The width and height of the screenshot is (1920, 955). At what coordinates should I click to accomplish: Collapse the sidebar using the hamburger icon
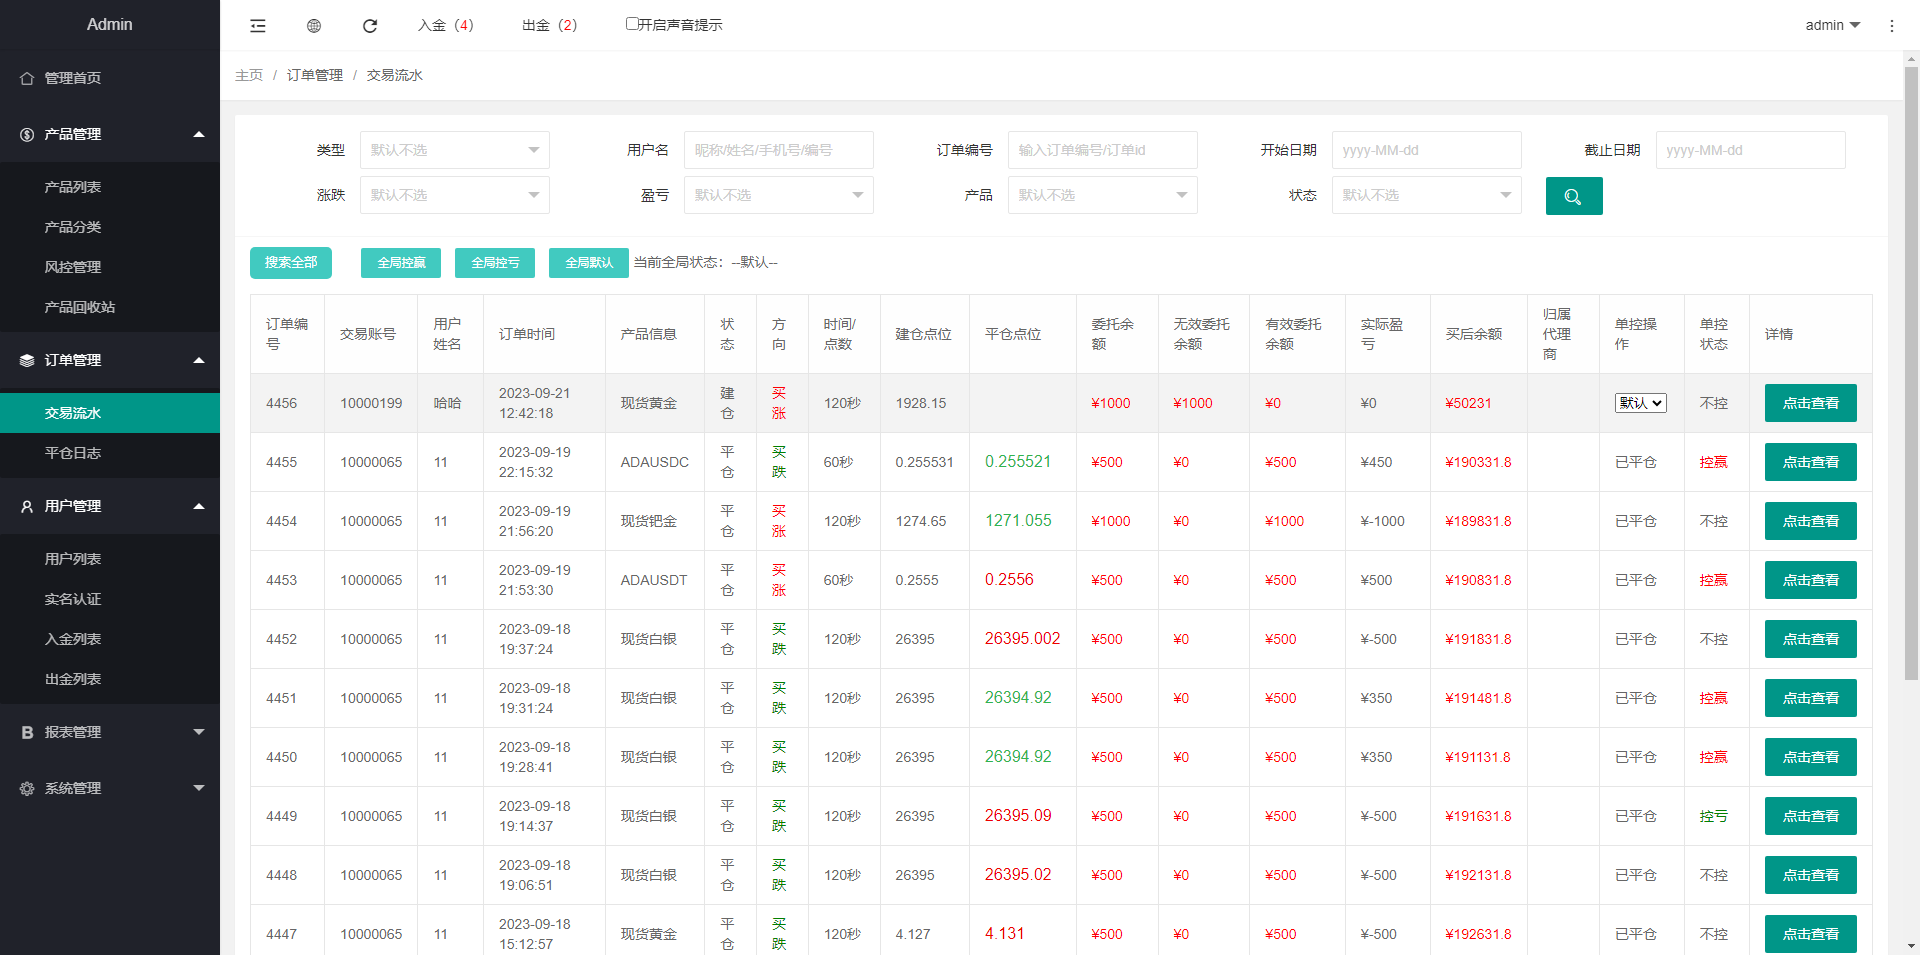tap(257, 25)
